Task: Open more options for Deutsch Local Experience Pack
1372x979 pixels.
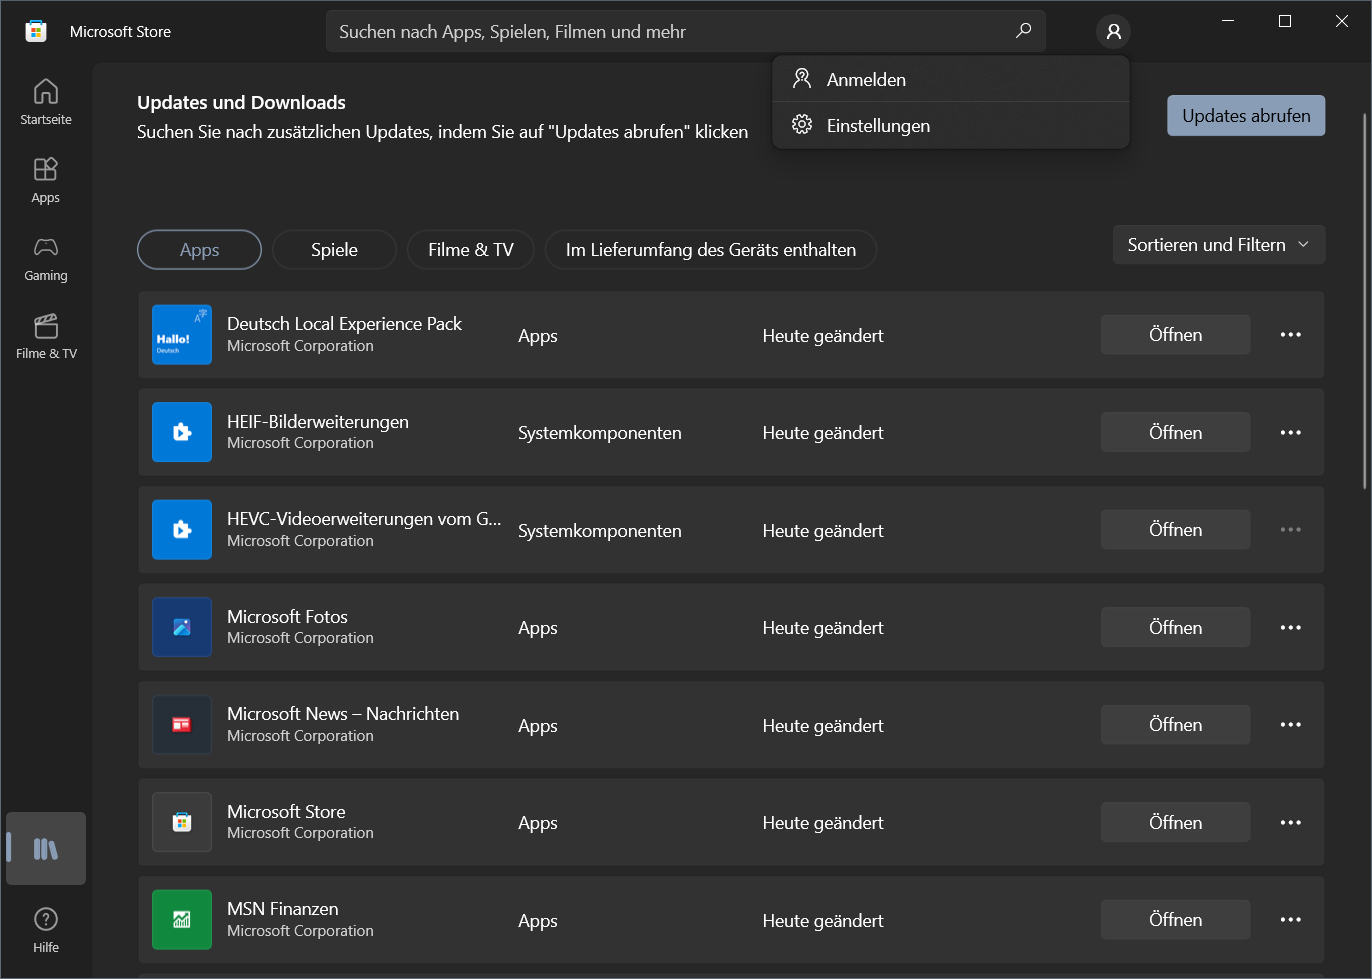Action: (x=1290, y=335)
